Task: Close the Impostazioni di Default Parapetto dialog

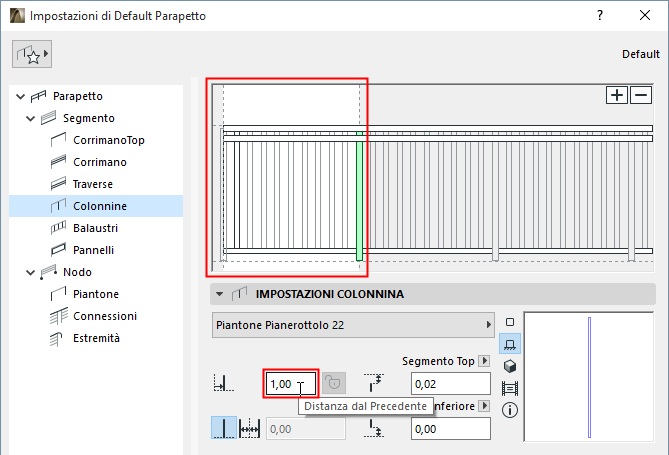Action: pos(645,16)
